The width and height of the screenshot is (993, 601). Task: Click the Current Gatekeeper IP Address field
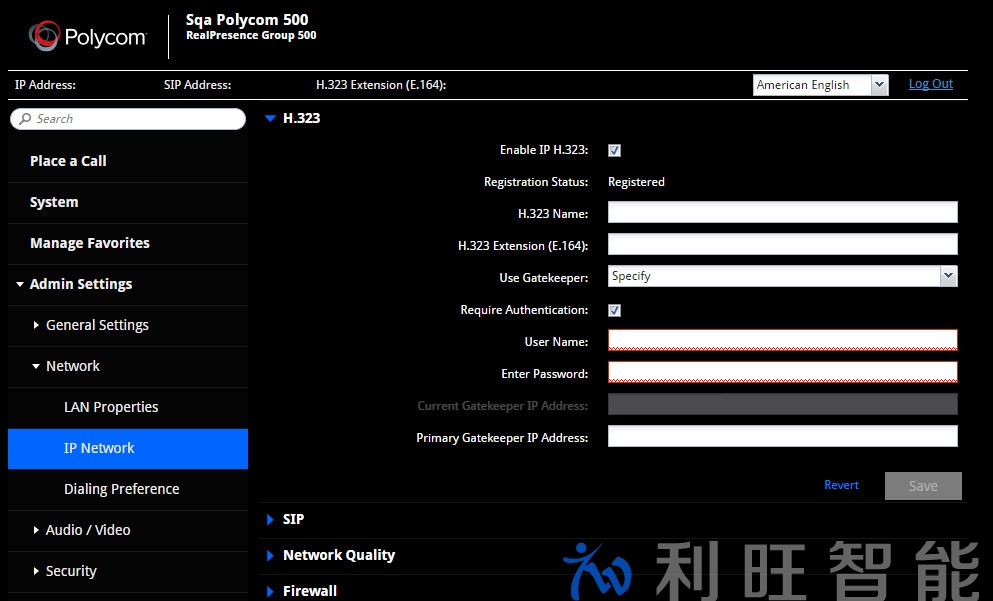point(783,404)
